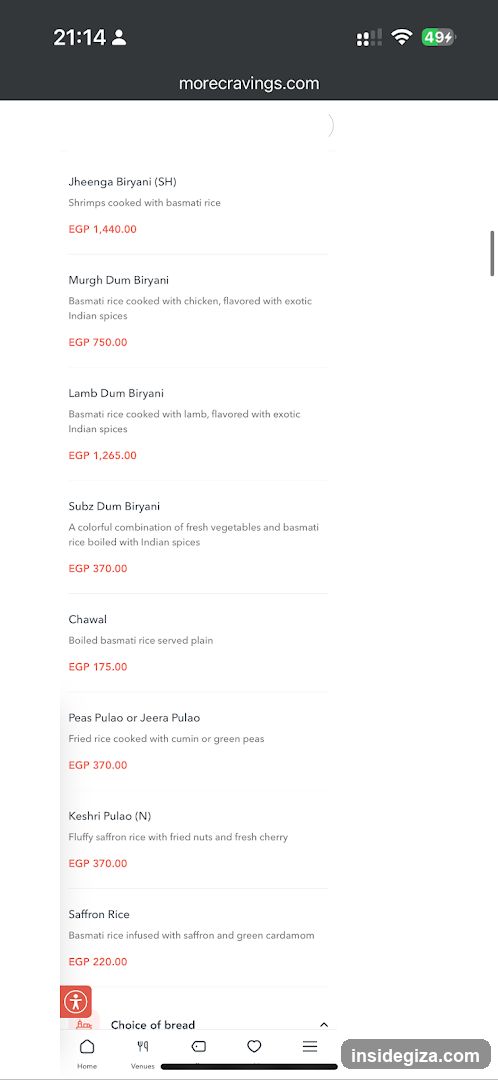Tap the morecravings.com address bar
The width and height of the screenshot is (498, 1080).
pos(249,83)
